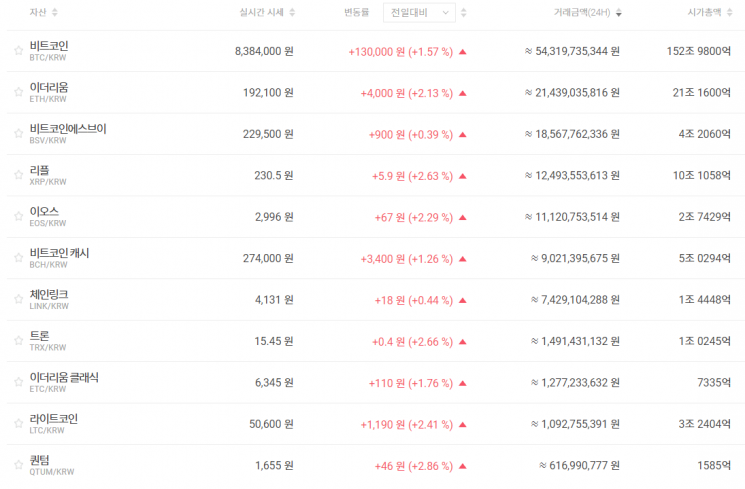The width and height of the screenshot is (745, 489).
Task: Open the 트론 asset name
Action: (39, 336)
